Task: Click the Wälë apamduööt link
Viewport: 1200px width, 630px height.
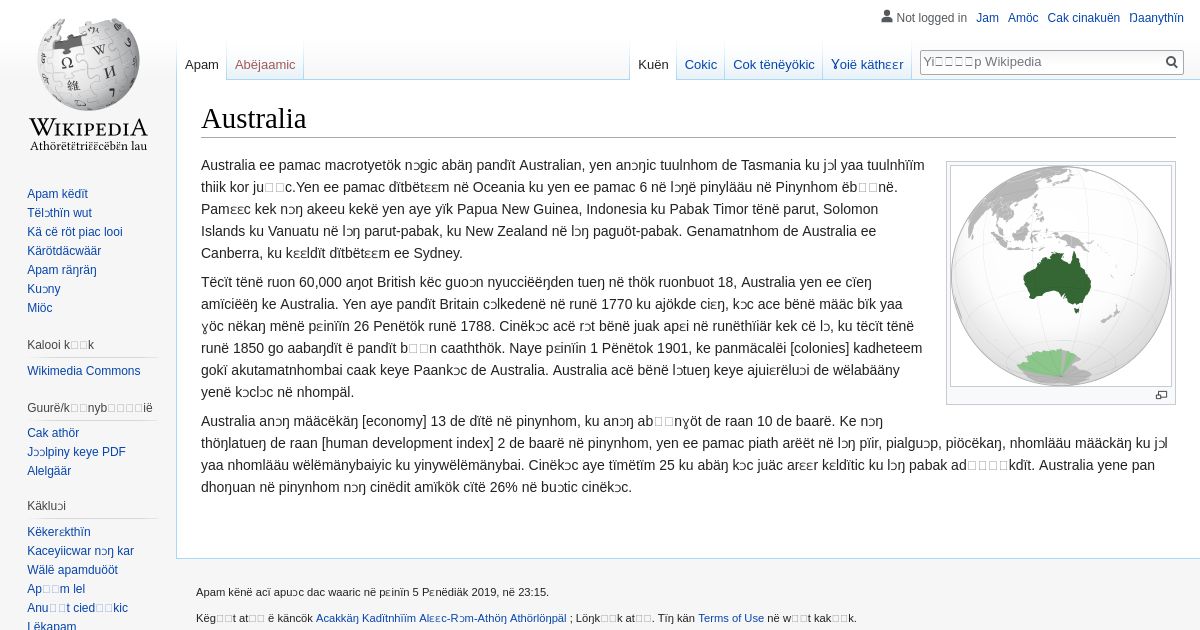Action: (72, 570)
